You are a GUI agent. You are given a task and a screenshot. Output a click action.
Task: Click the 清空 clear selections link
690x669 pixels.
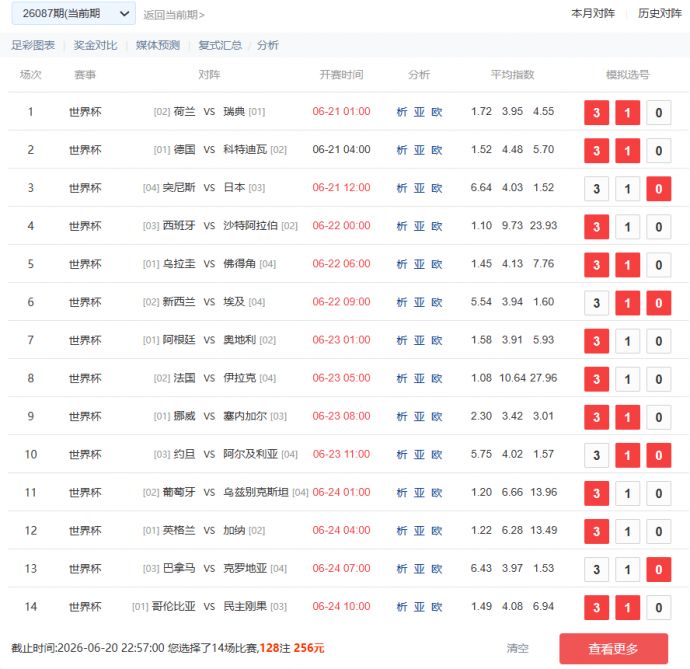click(518, 648)
